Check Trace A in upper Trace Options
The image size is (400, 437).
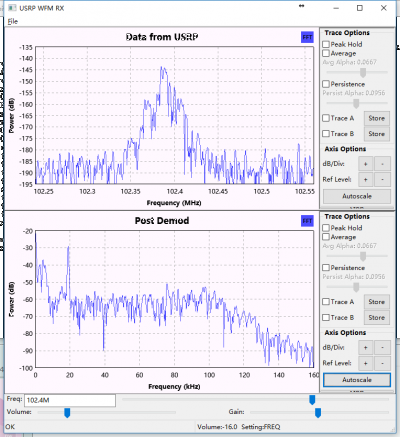[326, 118]
